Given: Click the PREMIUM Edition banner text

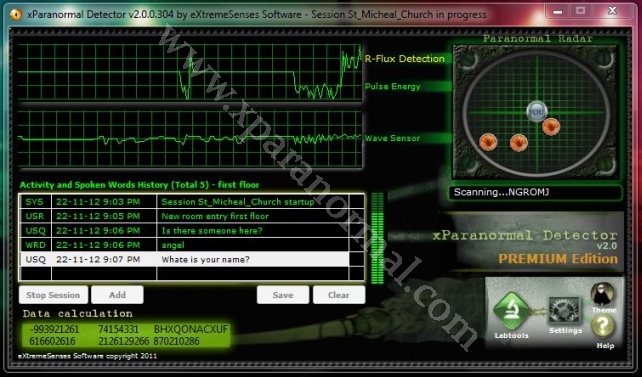Looking at the screenshot, I should click(558, 259).
